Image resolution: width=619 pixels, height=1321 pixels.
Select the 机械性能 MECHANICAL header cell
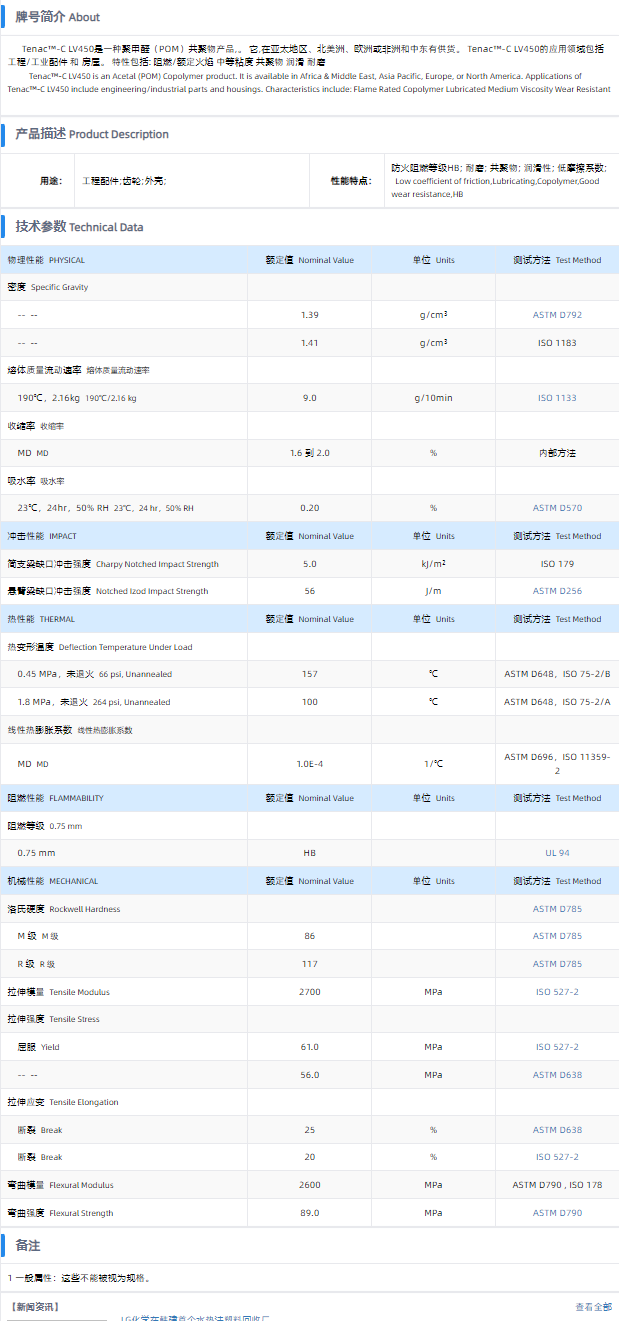124,881
